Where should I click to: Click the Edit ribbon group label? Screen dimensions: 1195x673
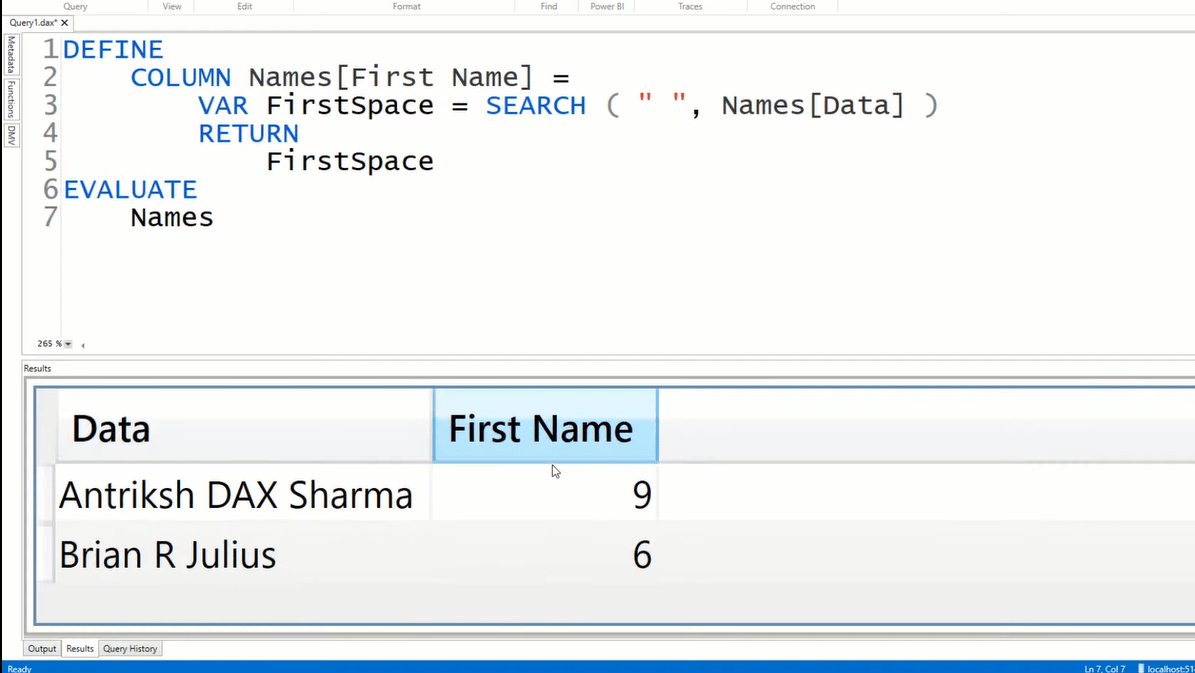click(244, 6)
